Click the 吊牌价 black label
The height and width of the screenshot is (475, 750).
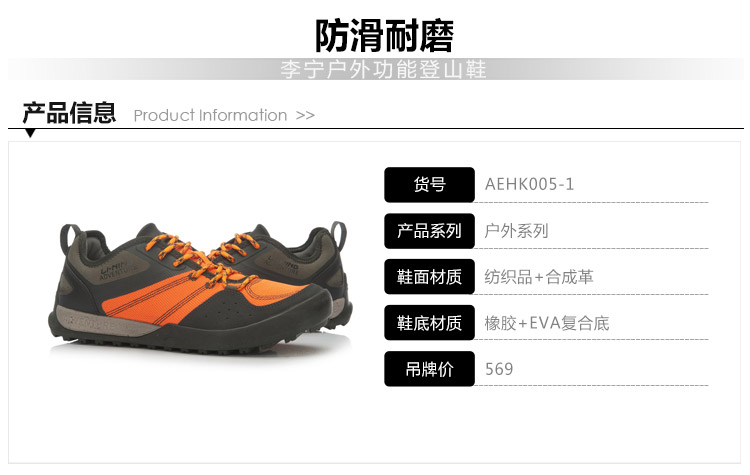tap(429, 369)
